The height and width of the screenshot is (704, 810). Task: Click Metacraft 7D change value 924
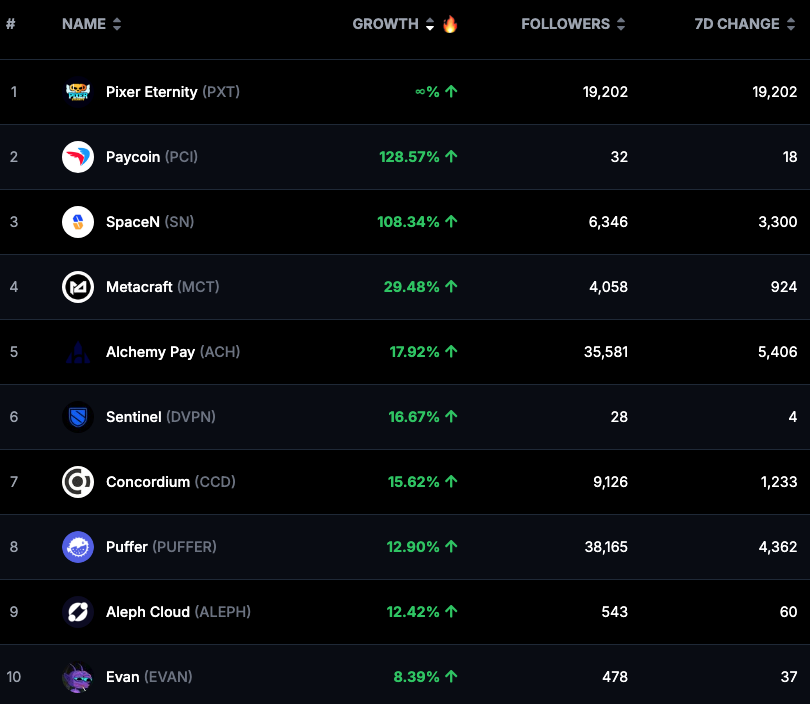[x=784, y=287]
